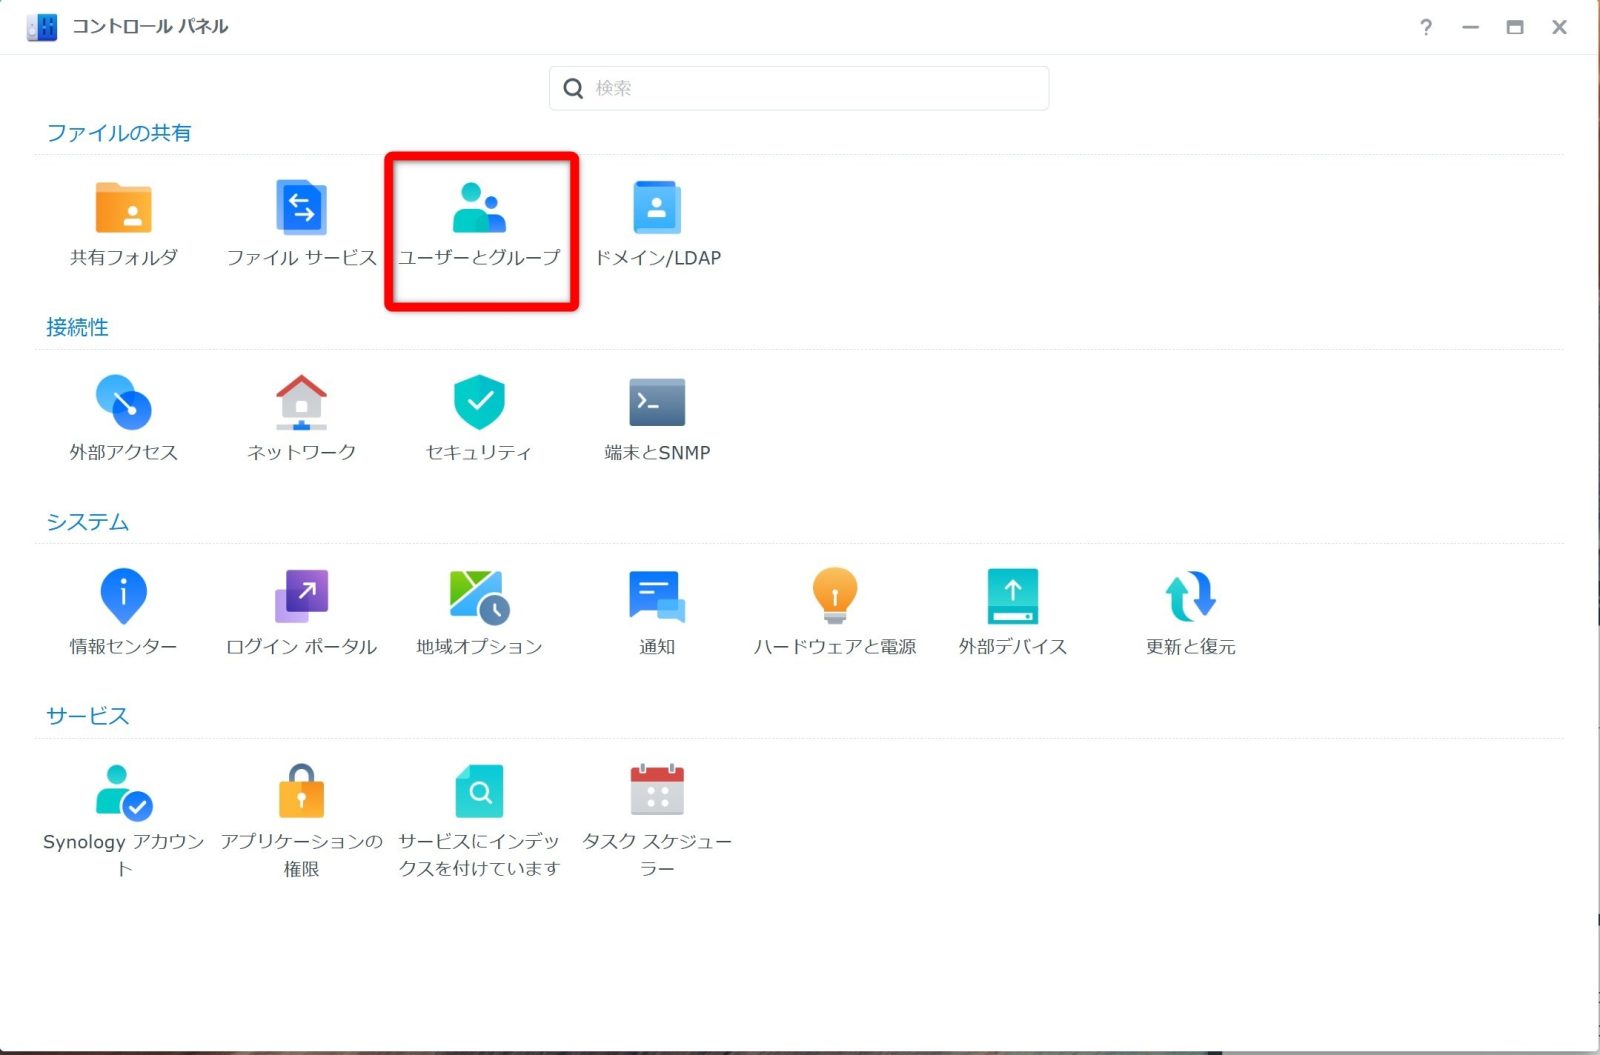Open the 情報センター icon
This screenshot has width=1600, height=1055.
coord(123,597)
